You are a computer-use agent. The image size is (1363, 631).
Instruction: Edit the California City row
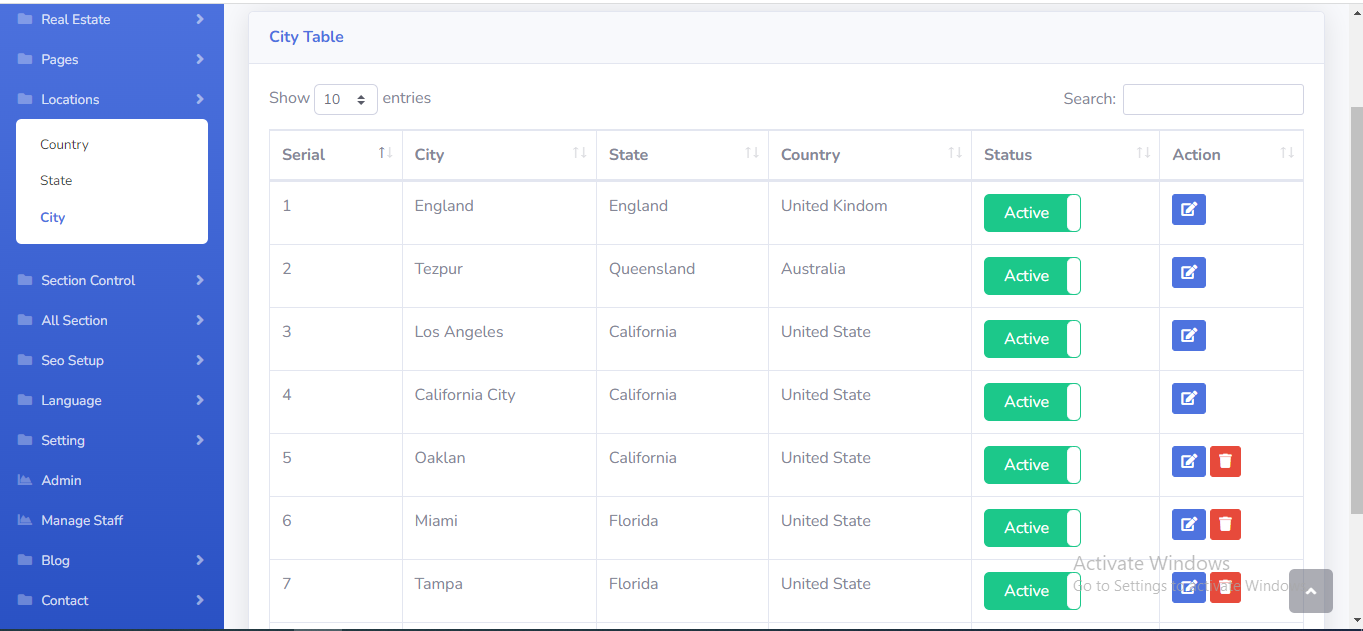pos(1188,399)
